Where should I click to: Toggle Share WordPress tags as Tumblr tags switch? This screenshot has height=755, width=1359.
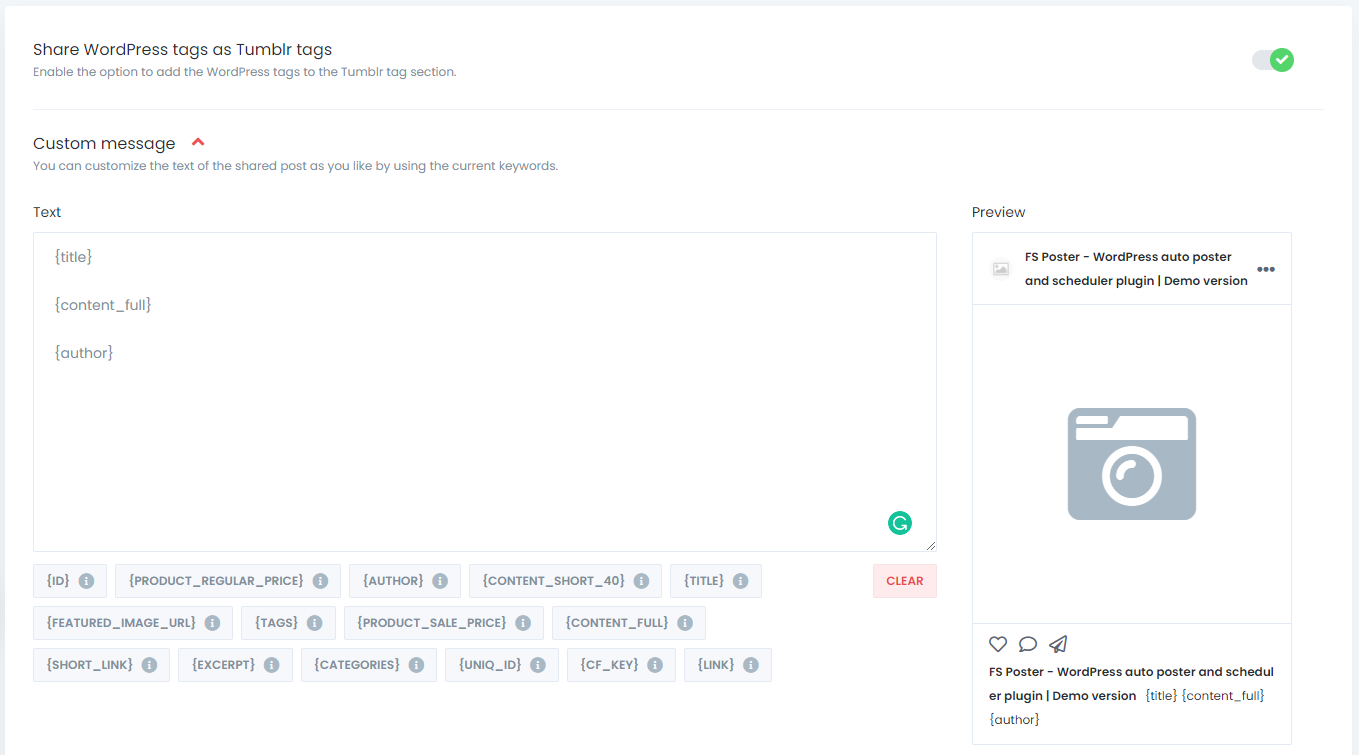click(x=1273, y=60)
